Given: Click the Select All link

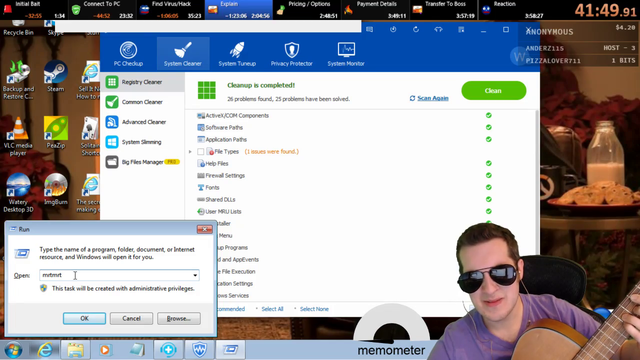Looking at the screenshot, I should [x=272, y=309].
